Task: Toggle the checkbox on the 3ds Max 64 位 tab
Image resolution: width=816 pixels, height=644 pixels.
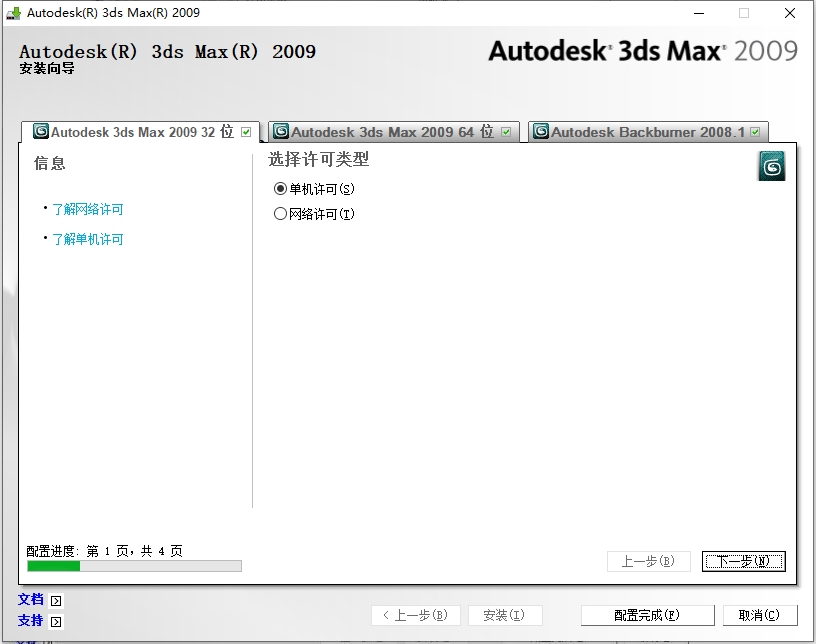Action: point(506,132)
